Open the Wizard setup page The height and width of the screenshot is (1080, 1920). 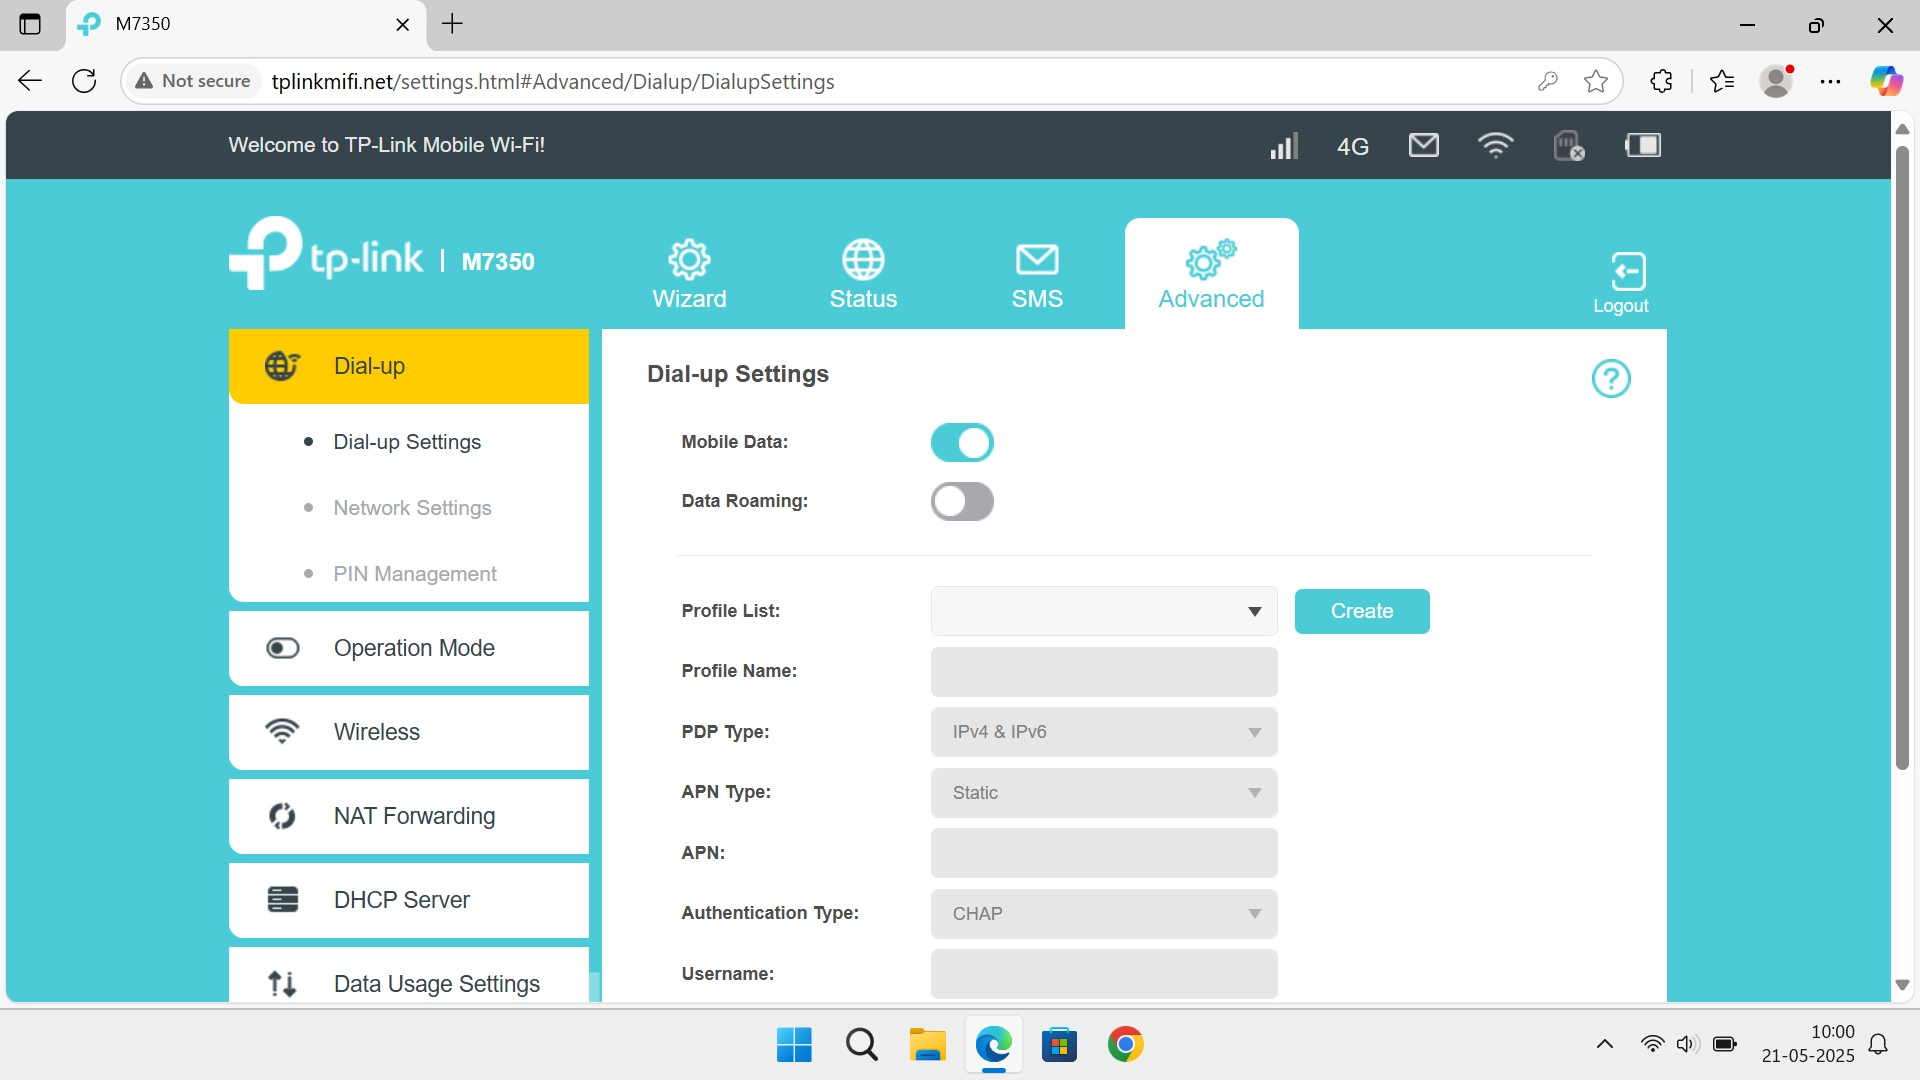coord(689,272)
